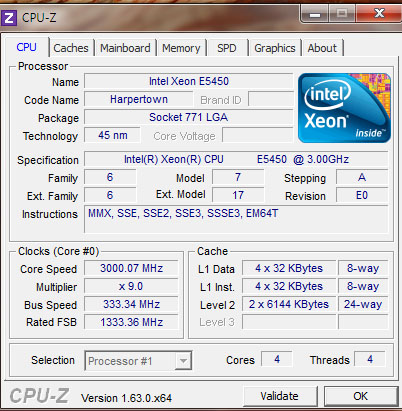
Task: Switch to the Caches tab
Action: pos(71,48)
